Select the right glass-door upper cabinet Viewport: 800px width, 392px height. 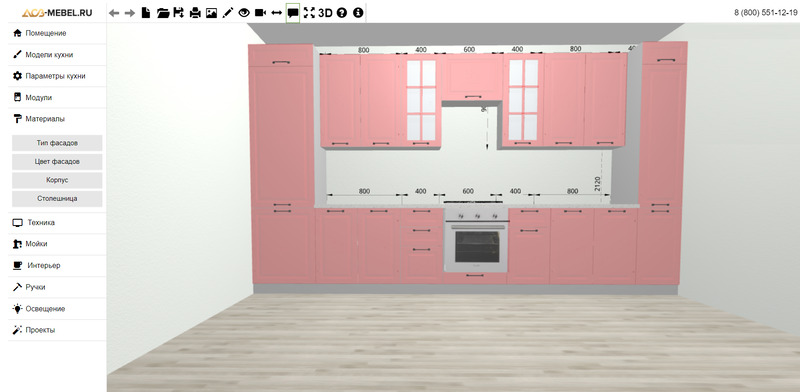coord(523,100)
